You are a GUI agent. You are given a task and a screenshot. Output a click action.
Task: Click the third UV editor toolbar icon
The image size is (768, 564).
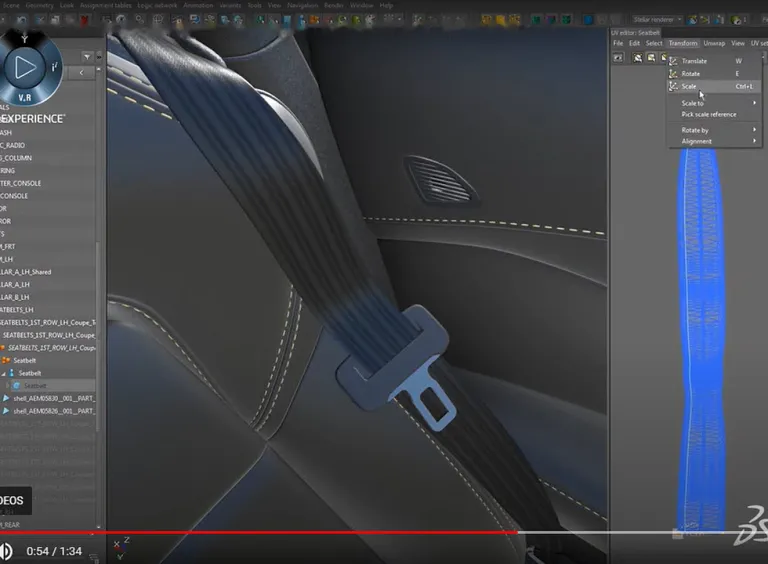(x=651, y=58)
